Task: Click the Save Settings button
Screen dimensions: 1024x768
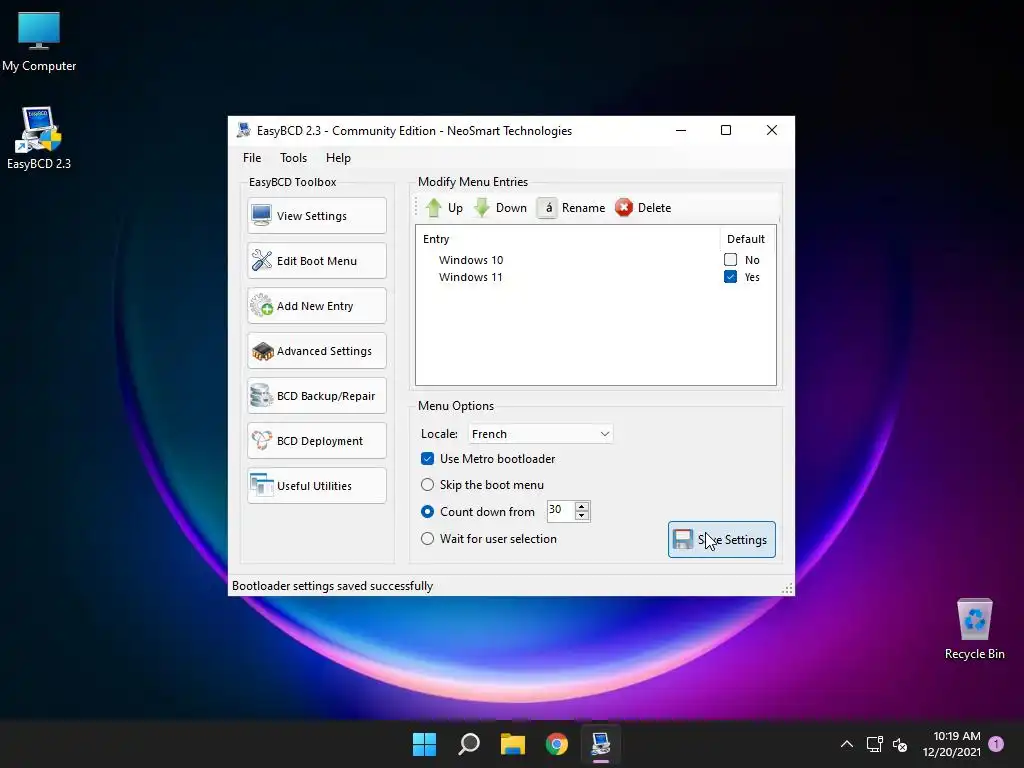Action: click(722, 539)
